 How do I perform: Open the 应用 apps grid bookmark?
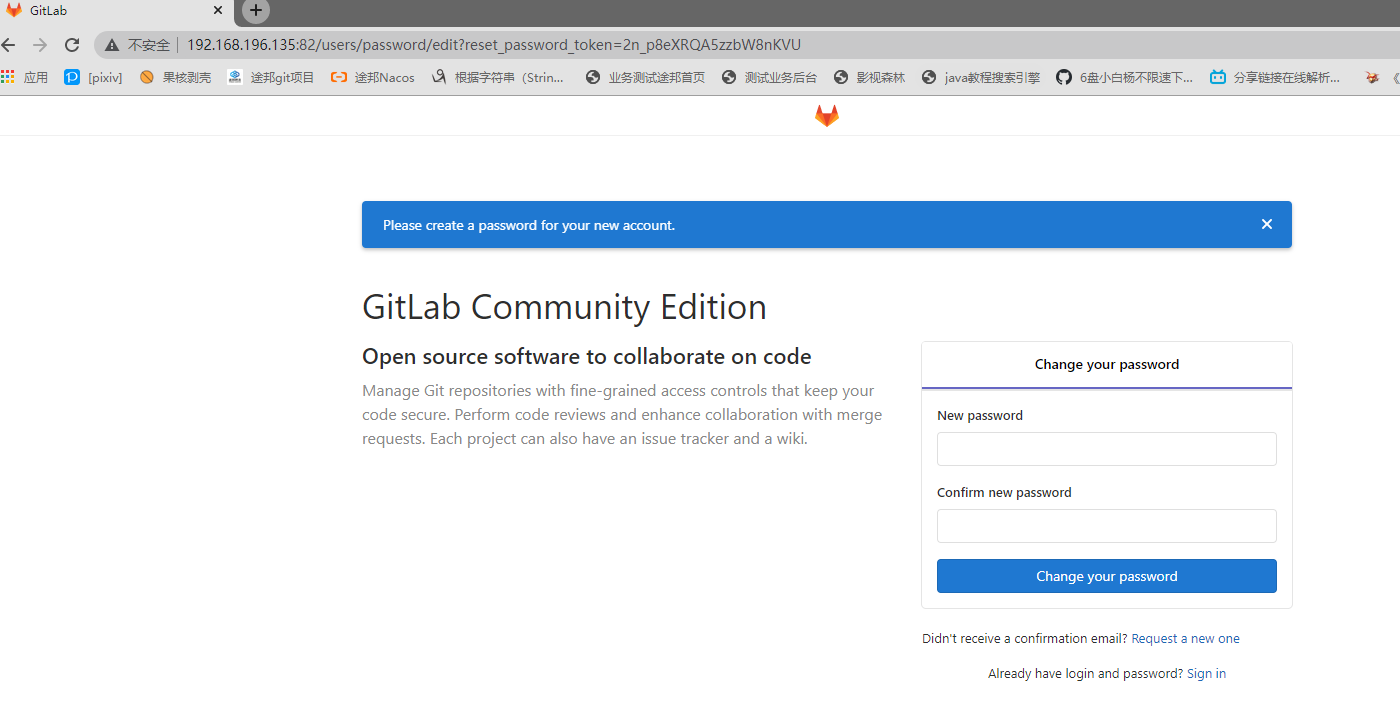(x=24, y=77)
